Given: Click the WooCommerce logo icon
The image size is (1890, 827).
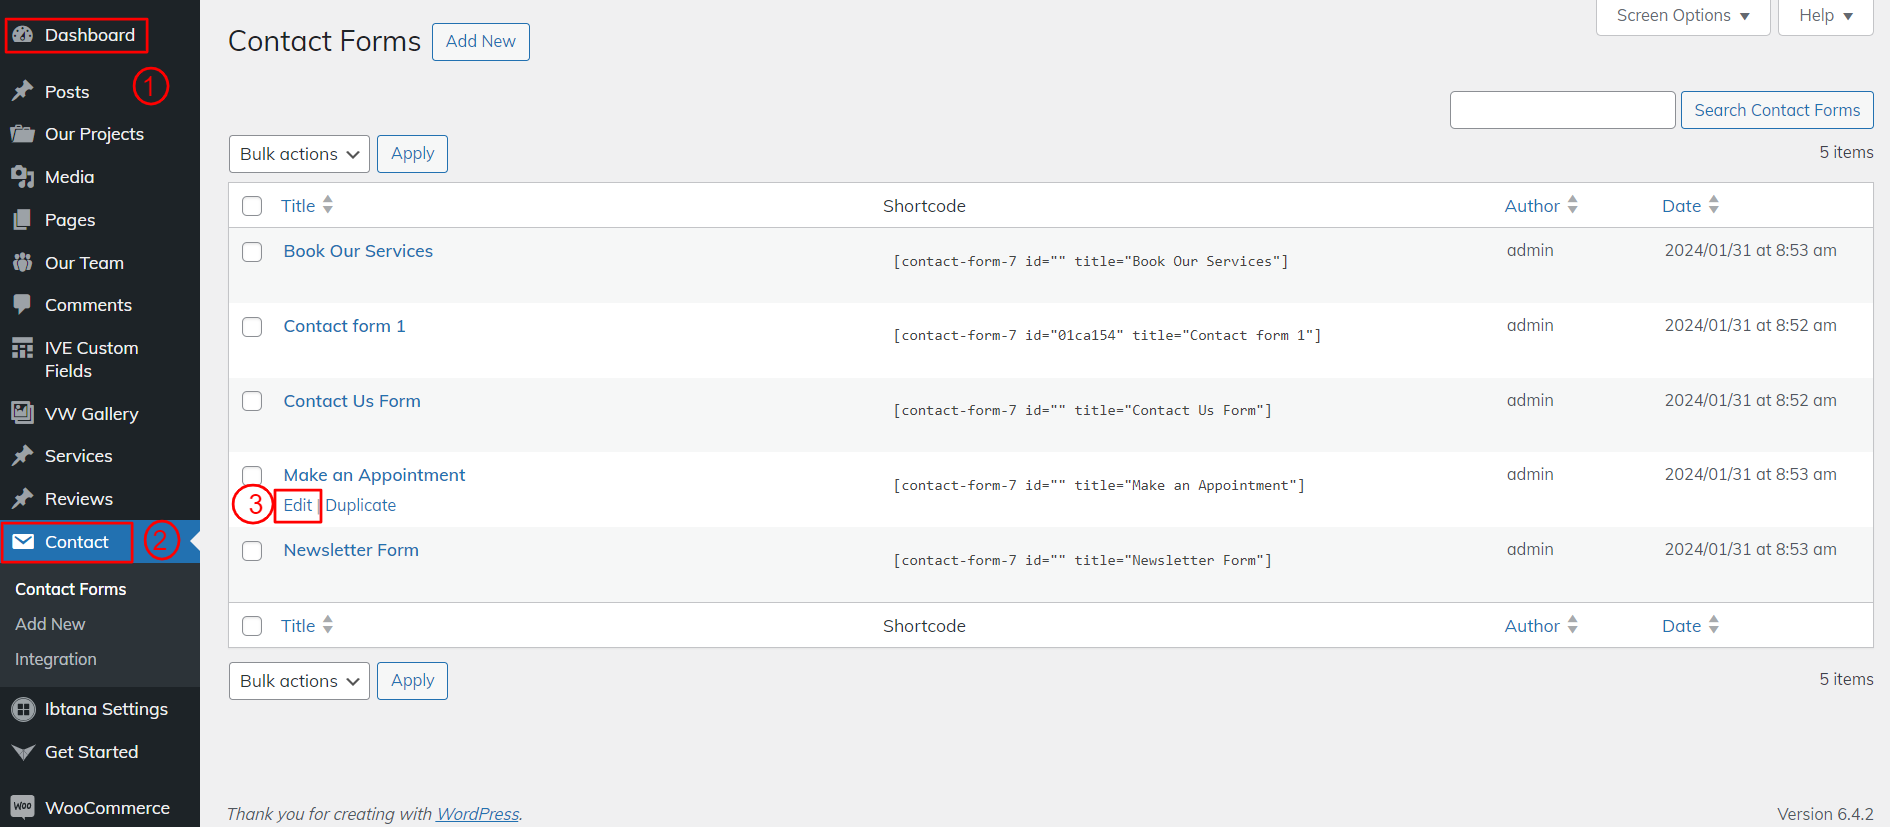Looking at the screenshot, I should click(23, 807).
